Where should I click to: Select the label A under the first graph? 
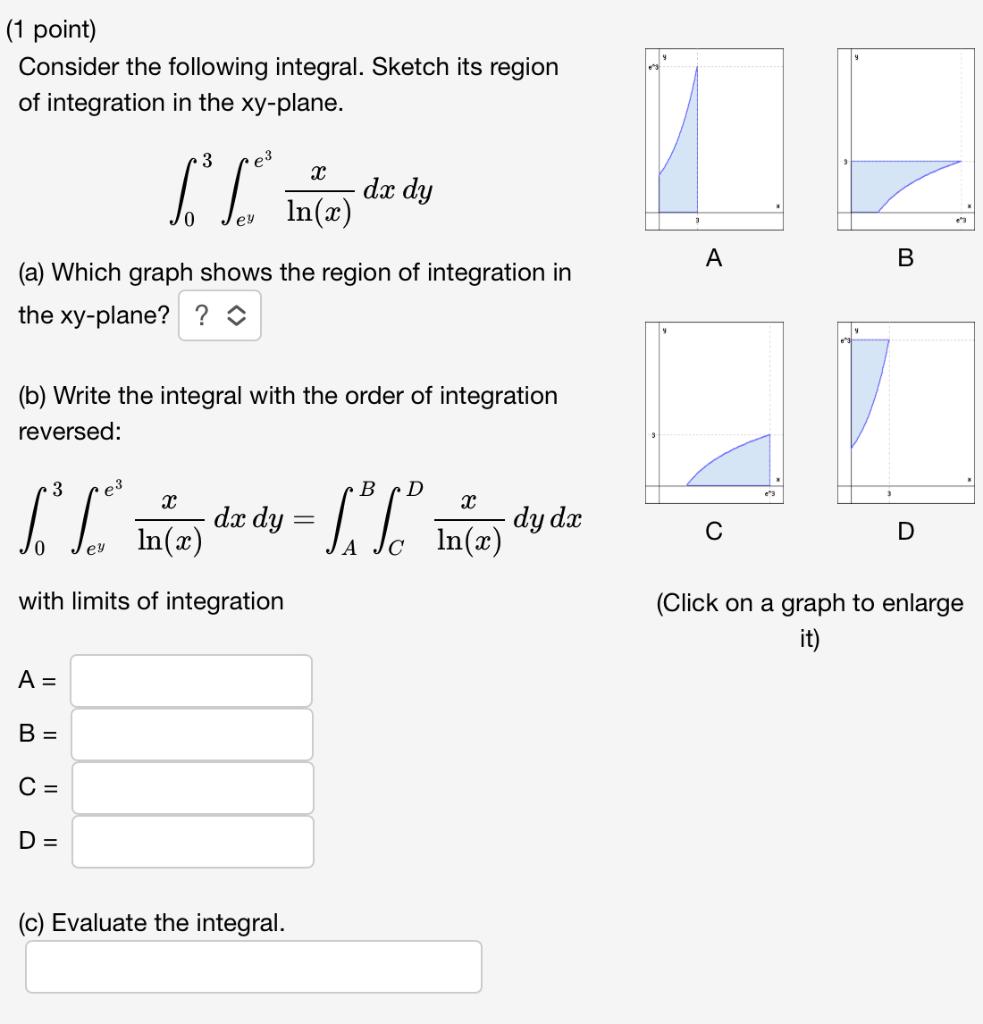tap(713, 256)
